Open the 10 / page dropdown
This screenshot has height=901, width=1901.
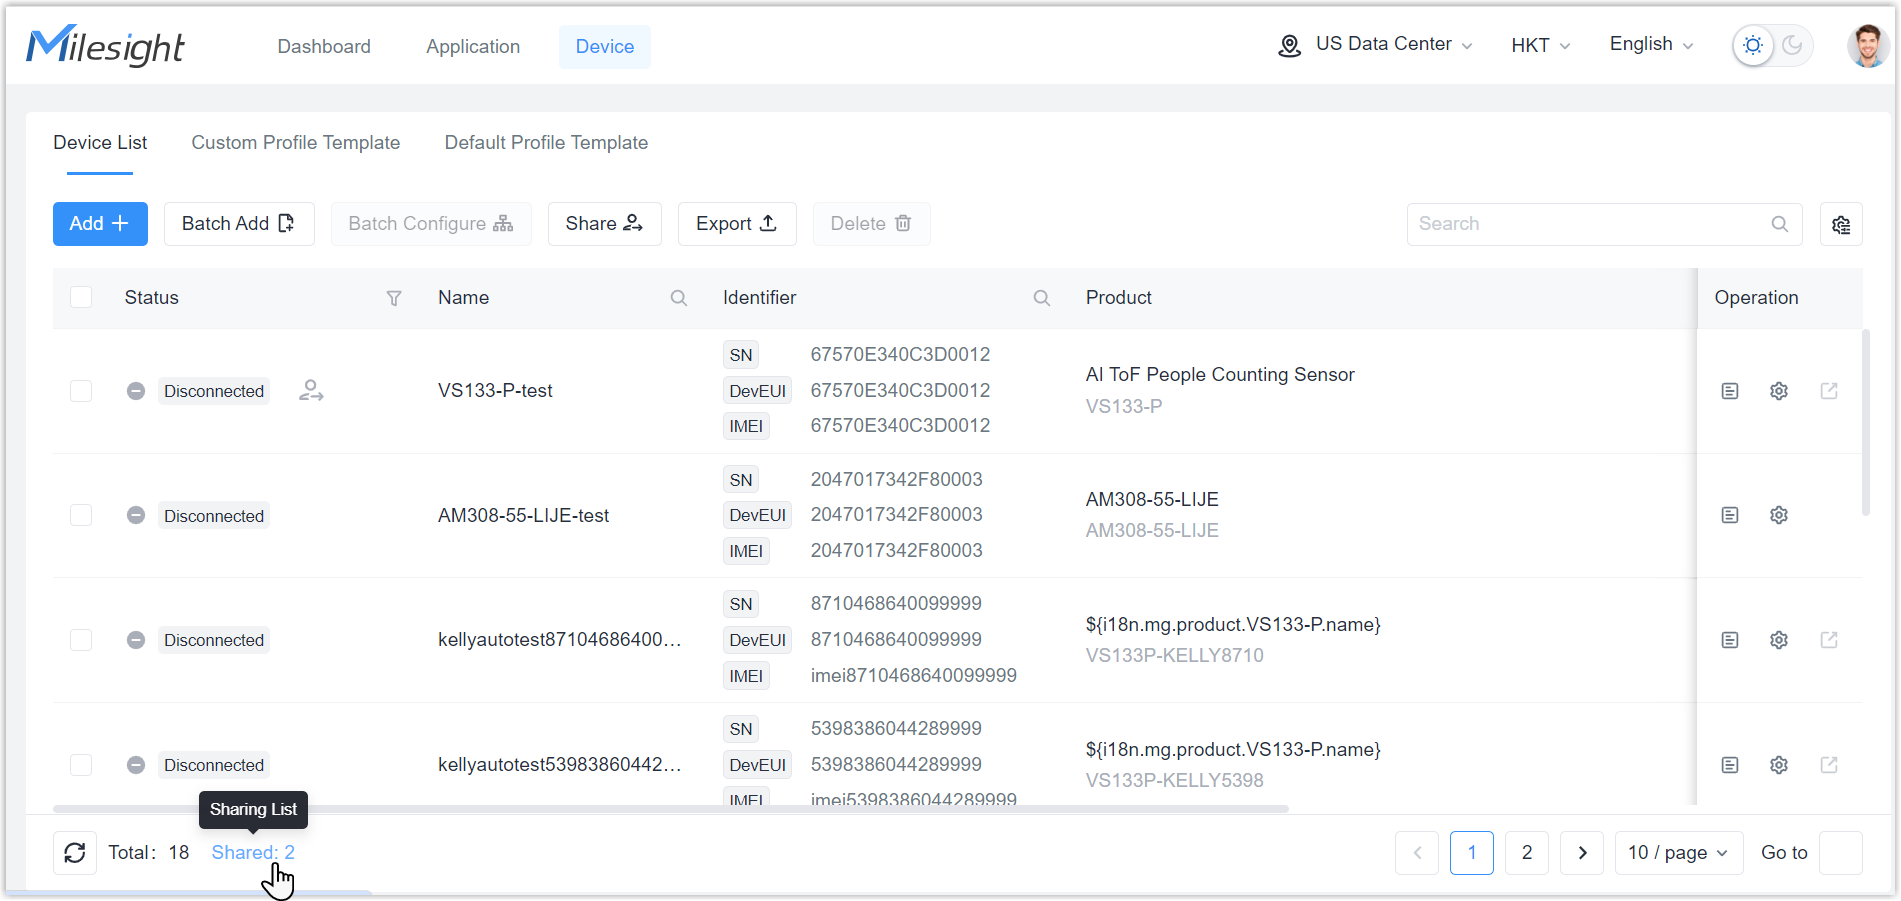[x=1679, y=853]
